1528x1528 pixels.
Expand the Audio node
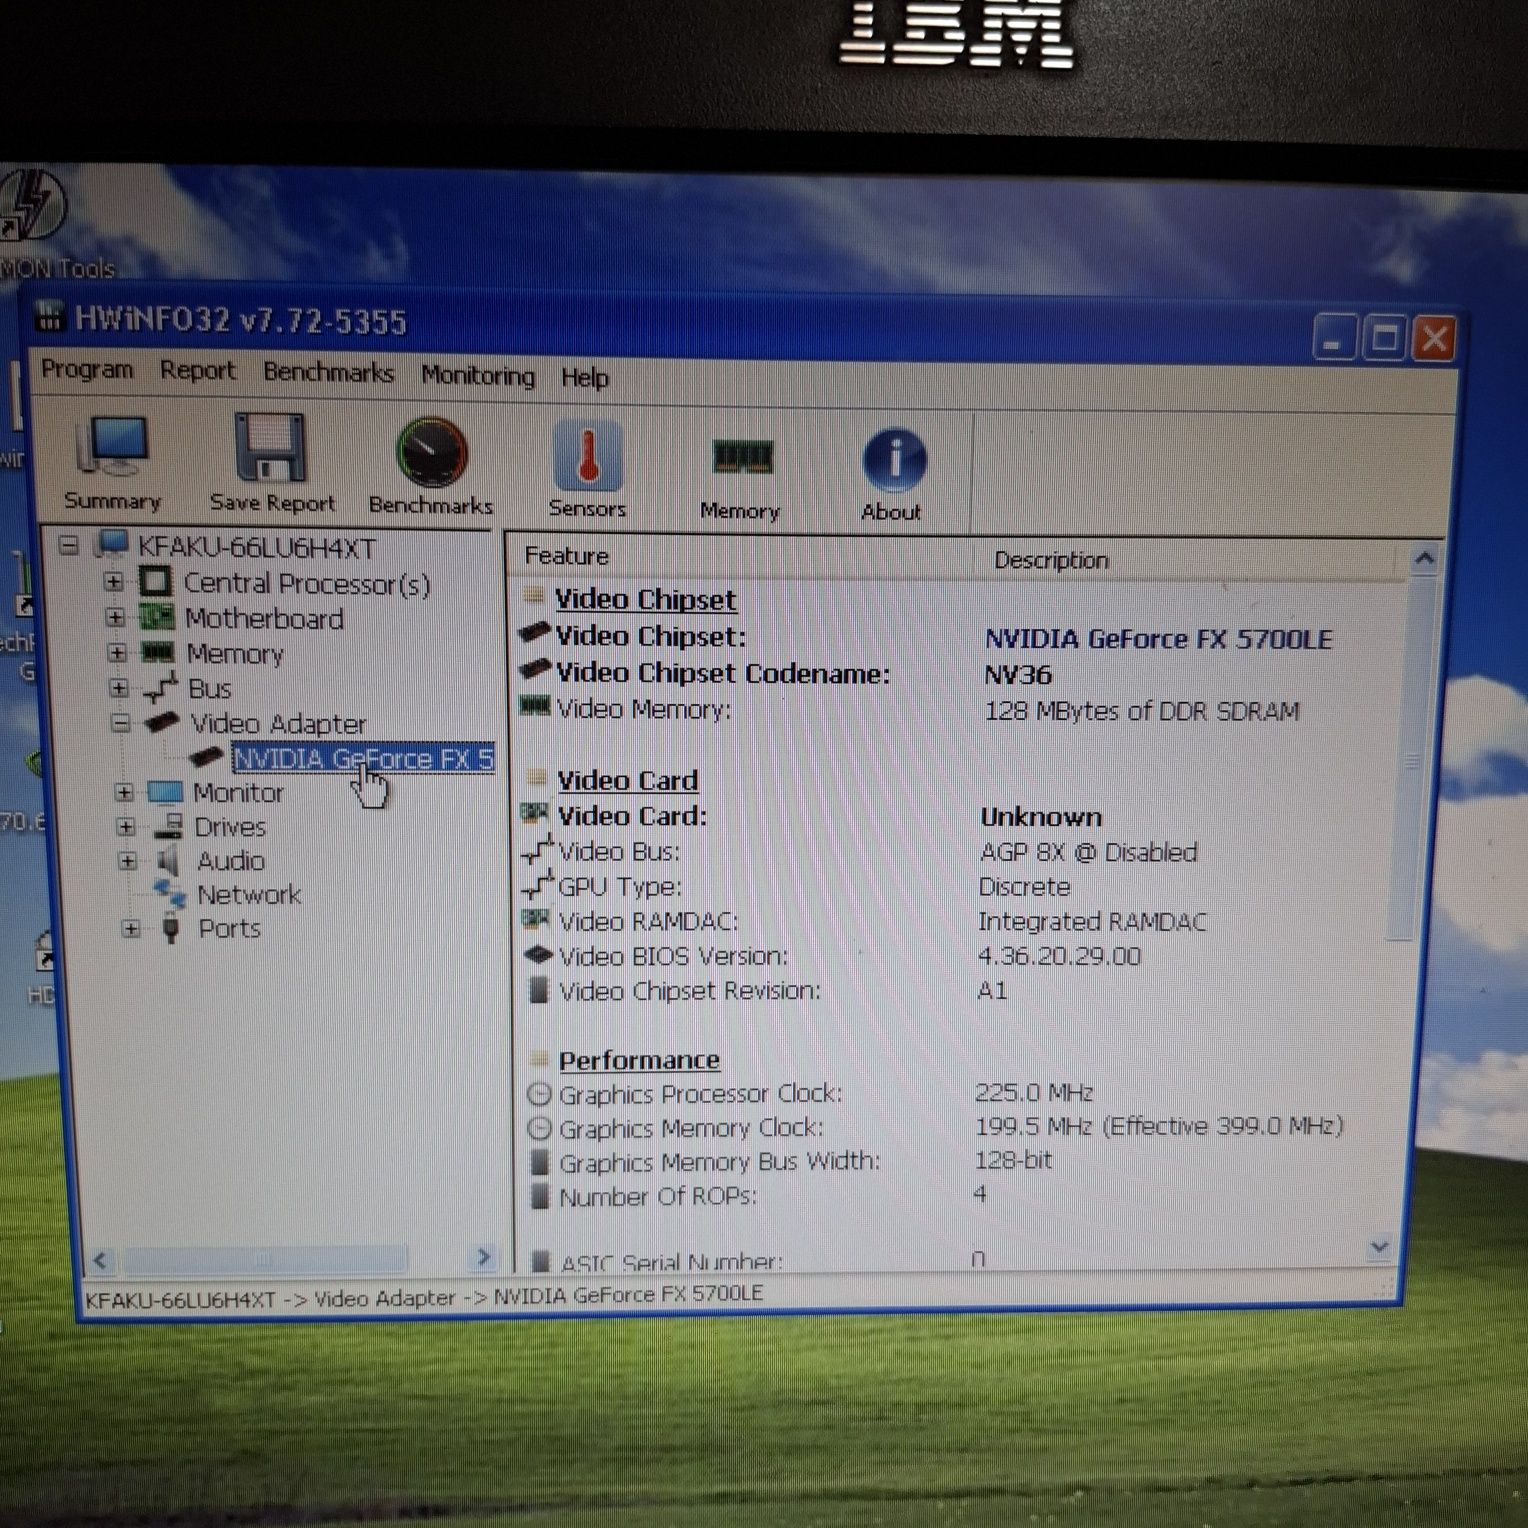point(128,861)
